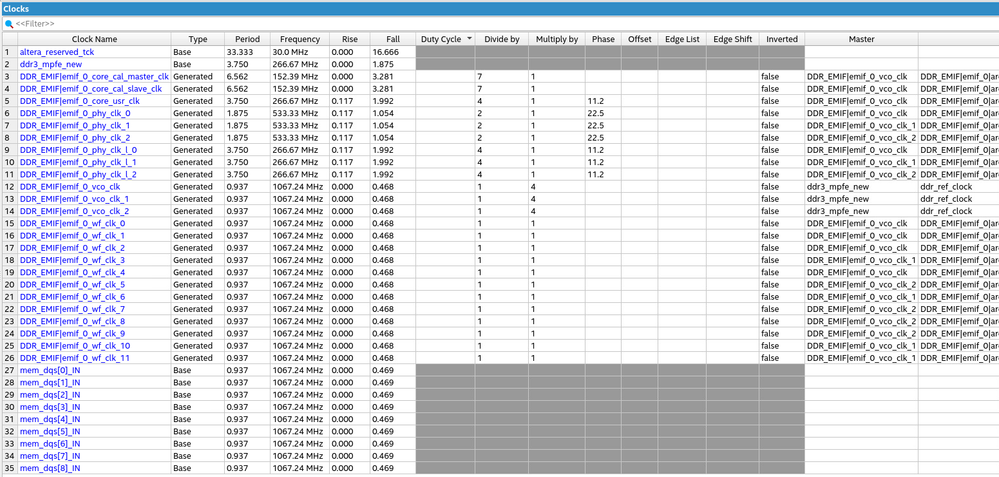Viewport: 999px width, 477px height.
Task: Select DDR_EMIF|emif_0_wf_clk_5 entry
Action: 73,285
